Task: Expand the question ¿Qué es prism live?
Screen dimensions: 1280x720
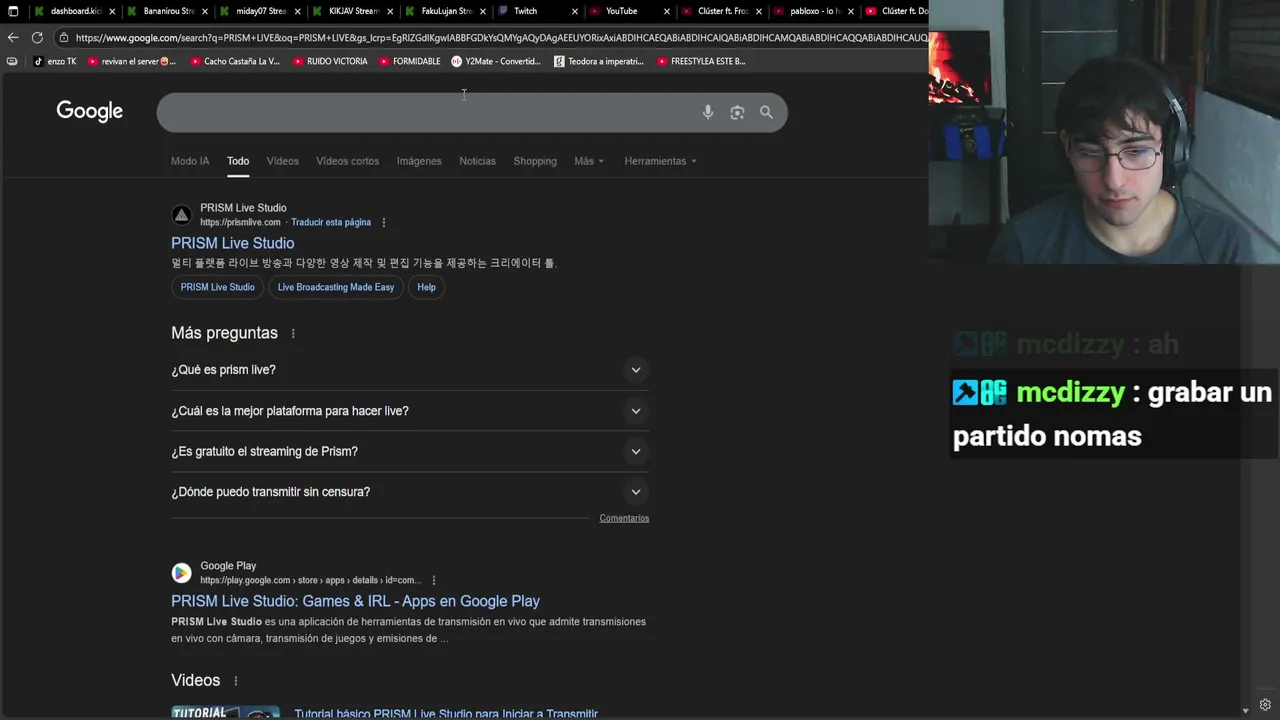Action: pyautogui.click(x=410, y=370)
